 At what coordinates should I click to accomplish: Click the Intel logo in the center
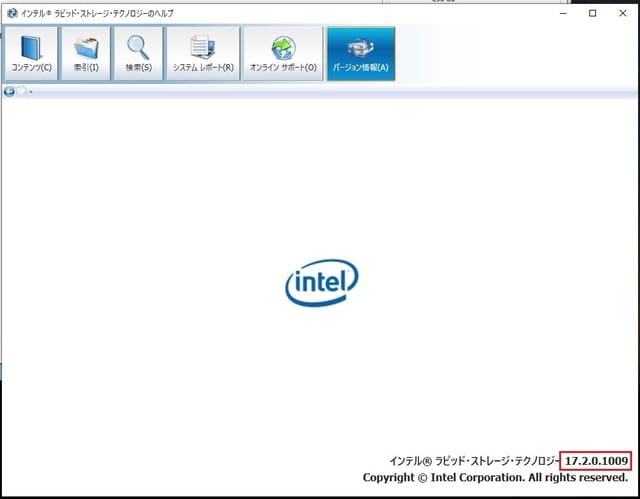pyautogui.click(x=322, y=282)
